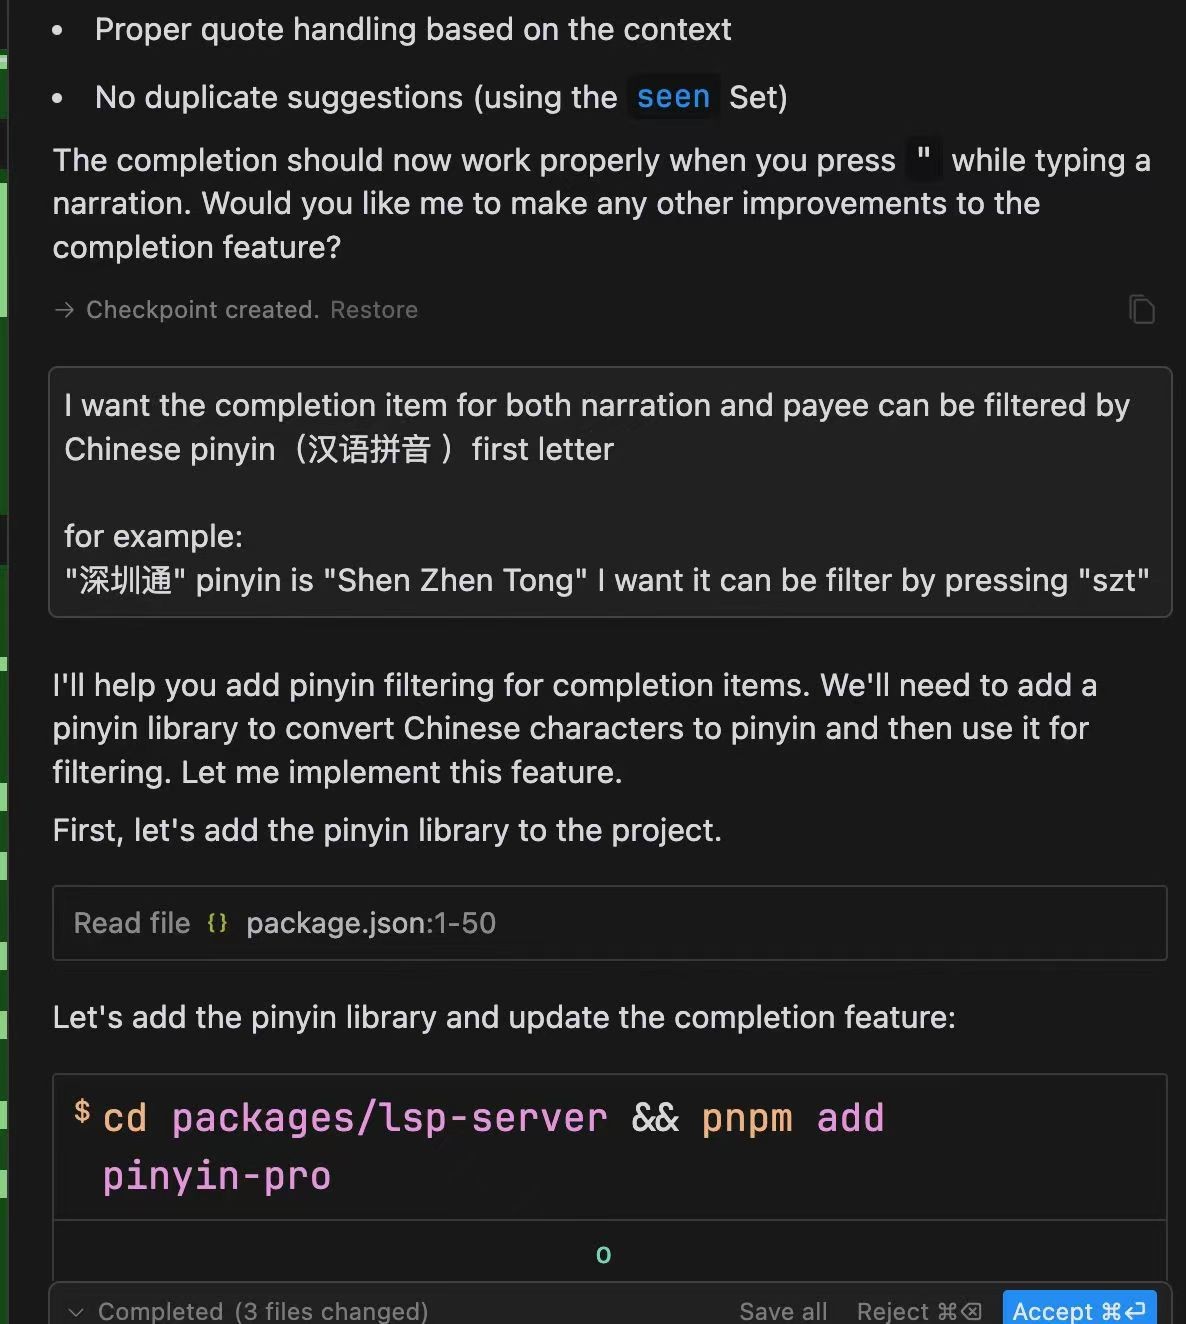Click the JSON braces icon for package.json
Viewport: 1186px width, 1324px height.
217,923
